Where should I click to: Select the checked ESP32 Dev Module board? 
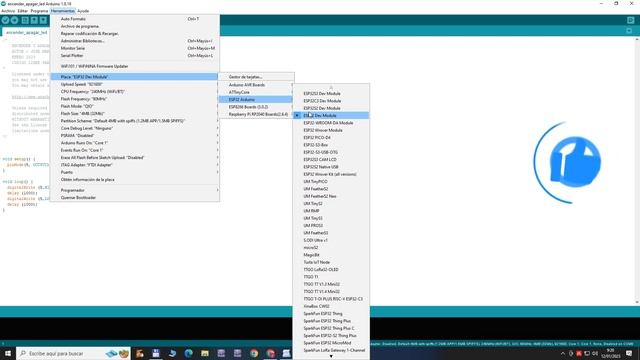[331, 116]
